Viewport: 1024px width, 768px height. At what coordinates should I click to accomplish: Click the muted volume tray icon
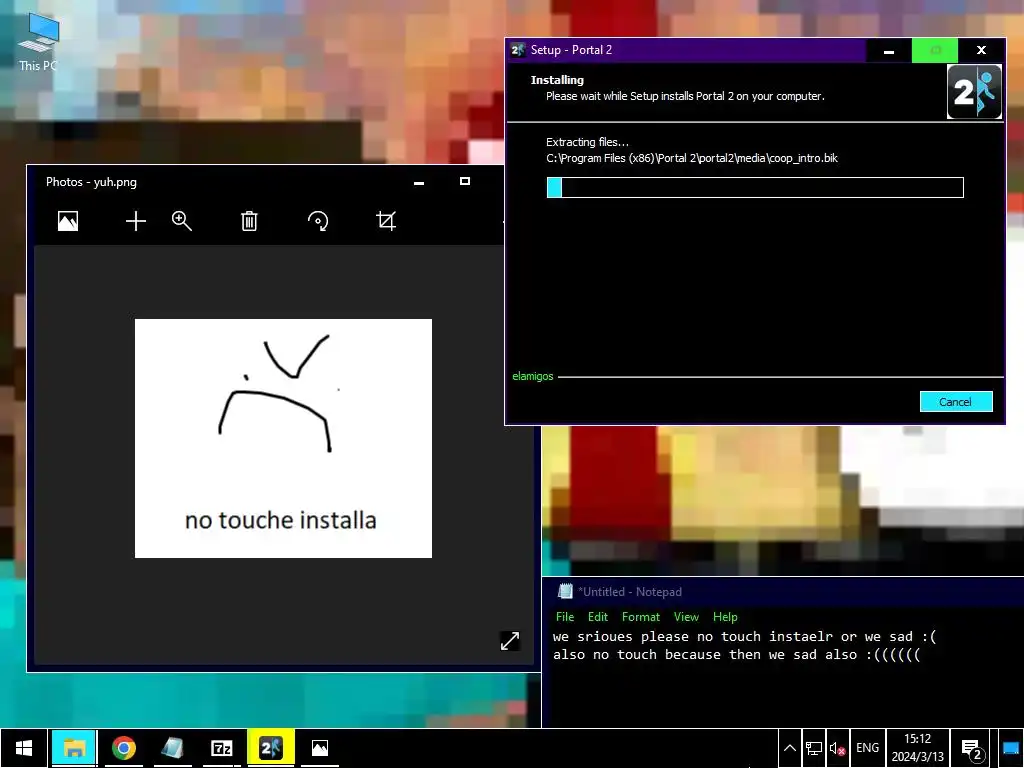tap(837, 748)
